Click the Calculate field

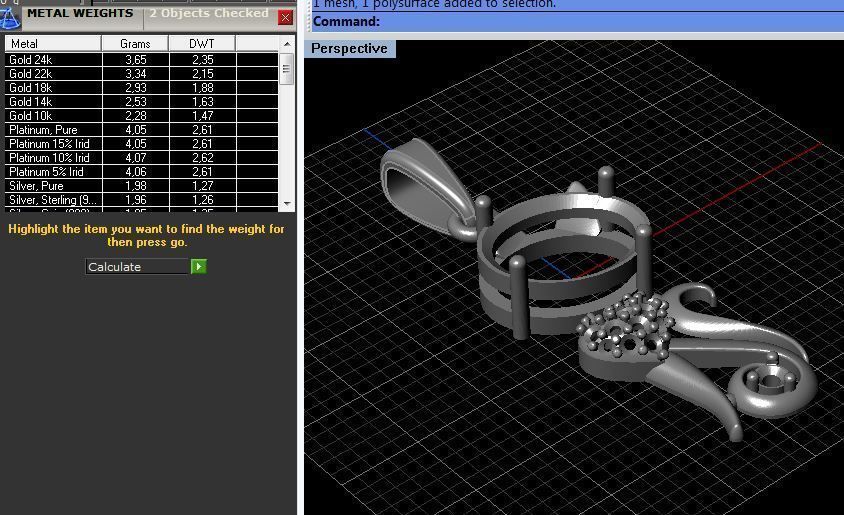point(138,266)
